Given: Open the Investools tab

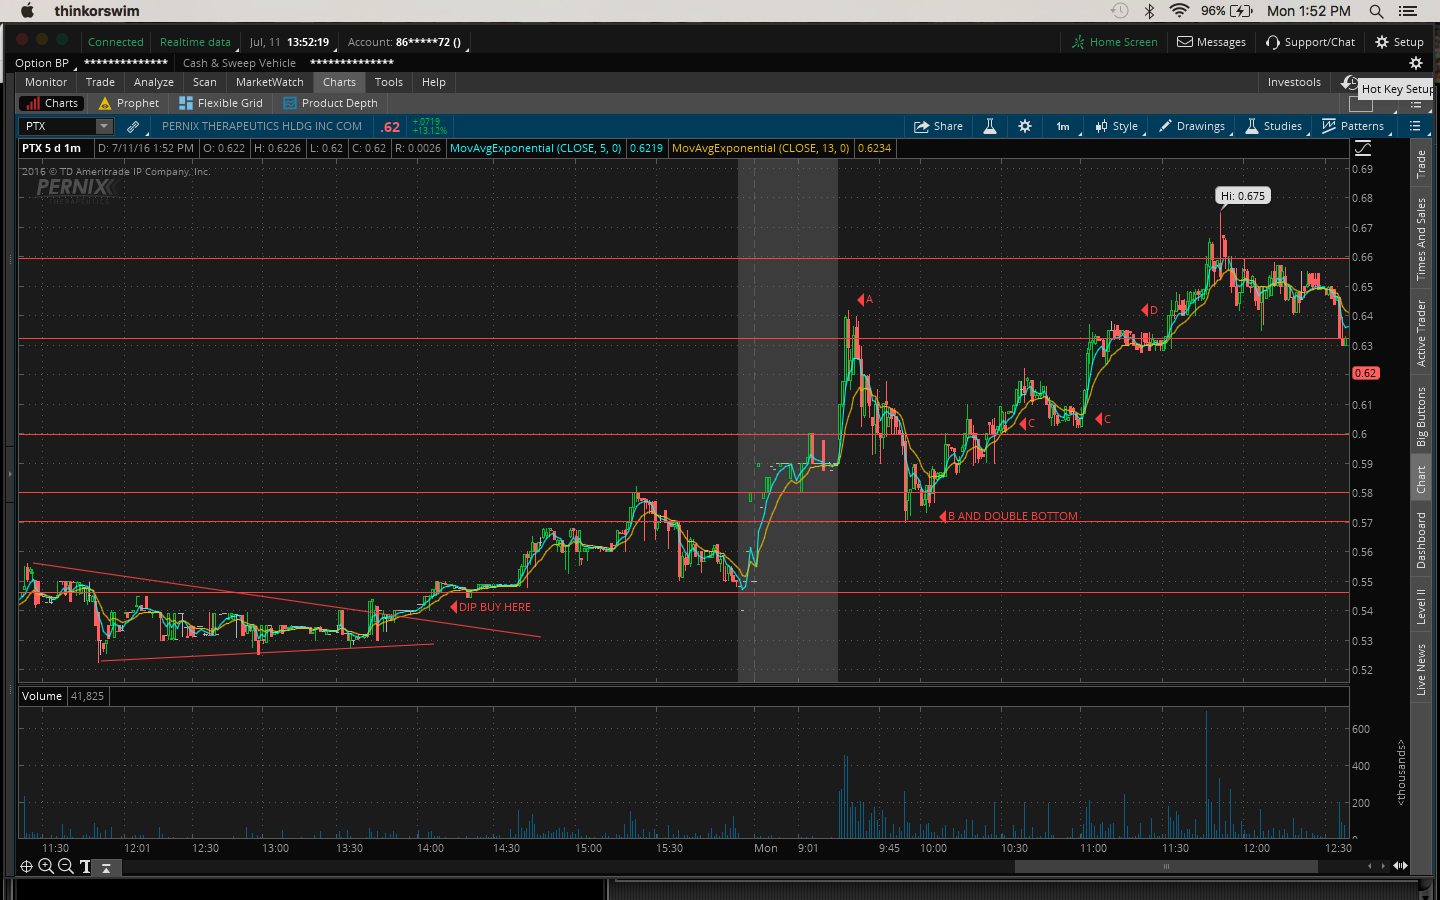Looking at the screenshot, I should coord(1294,82).
